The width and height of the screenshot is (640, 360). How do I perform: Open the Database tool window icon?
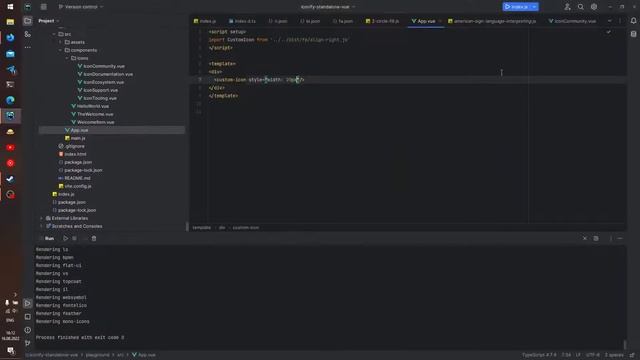point(633,34)
